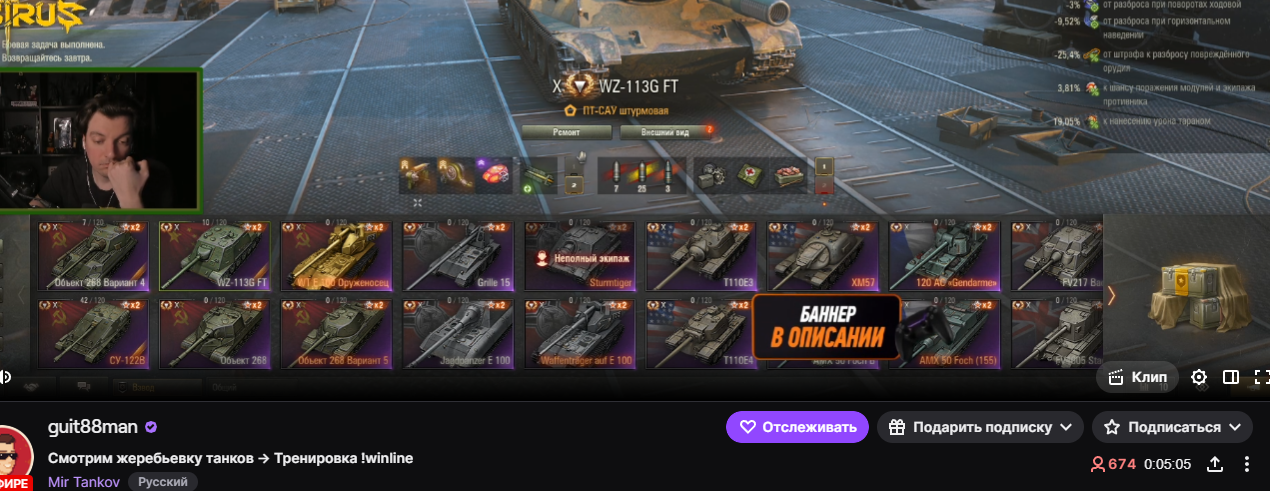Click the verified badge next to guit88man
Image resolution: width=1270 pixels, height=491 pixels.
click(x=151, y=427)
